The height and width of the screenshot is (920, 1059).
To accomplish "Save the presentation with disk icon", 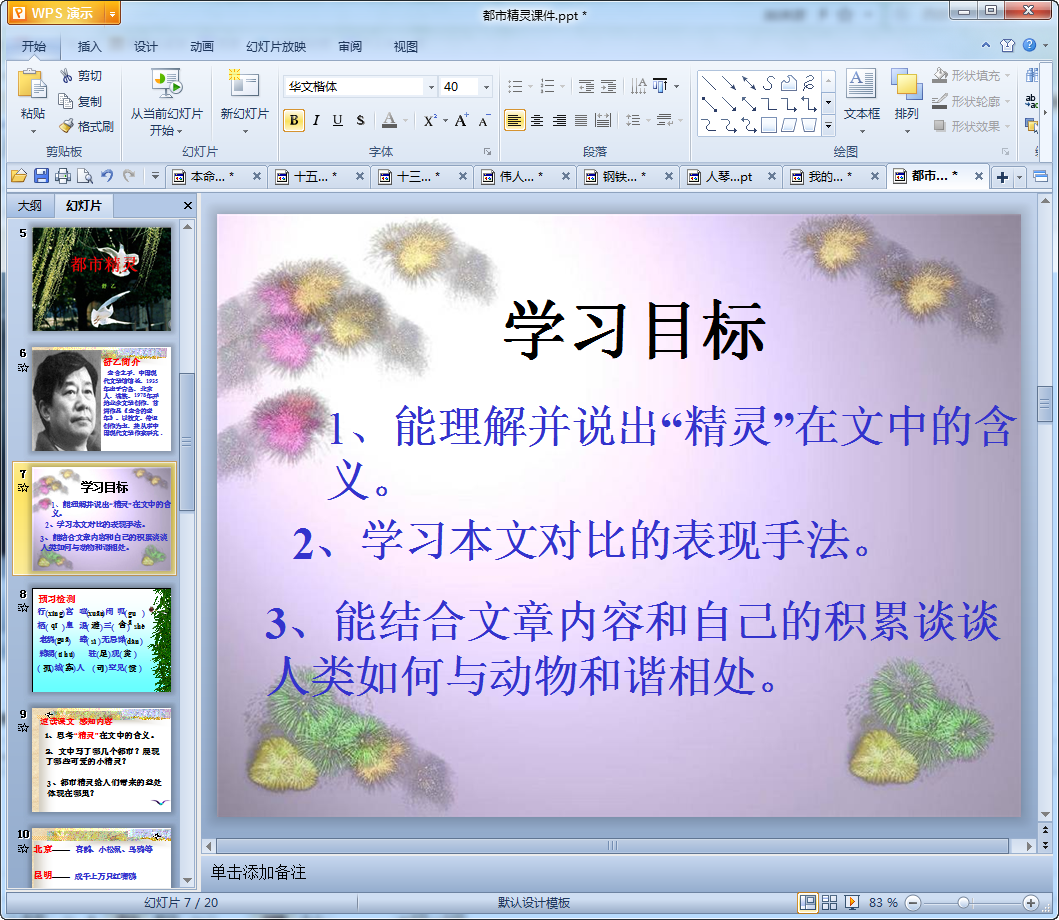I will [41, 176].
